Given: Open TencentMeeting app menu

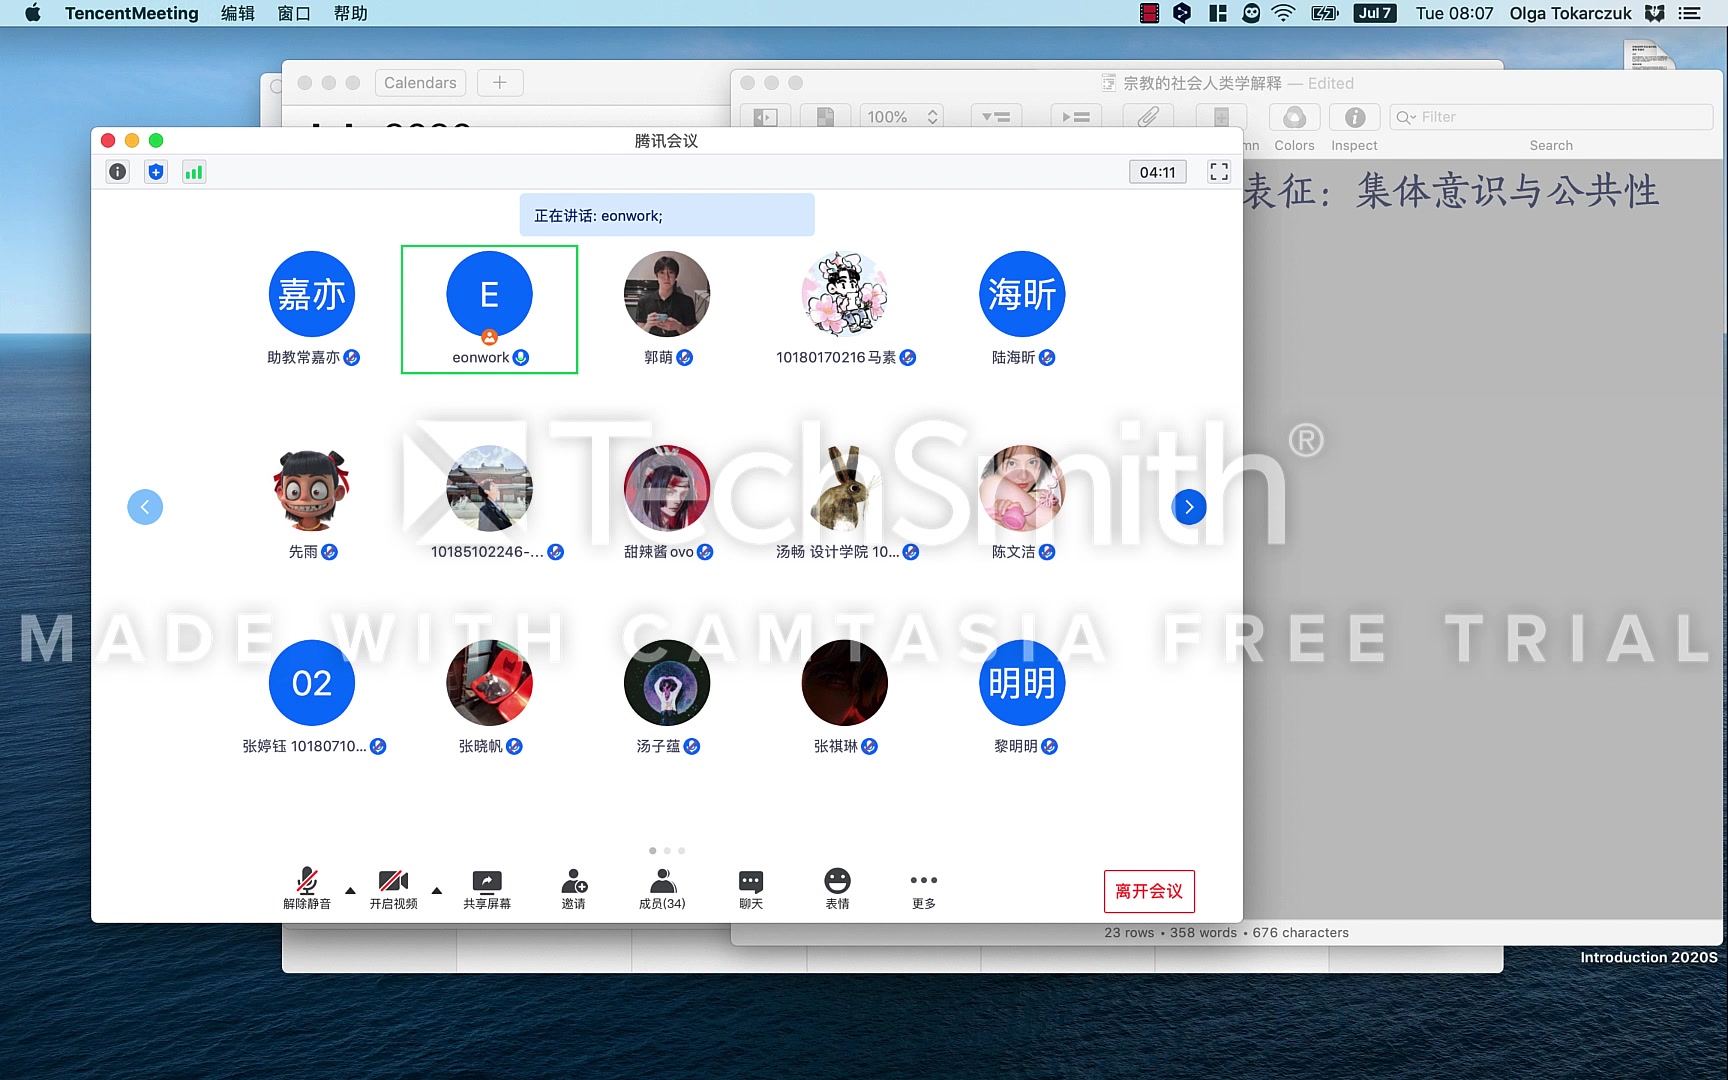Looking at the screenshot, I should pos(132,13).
